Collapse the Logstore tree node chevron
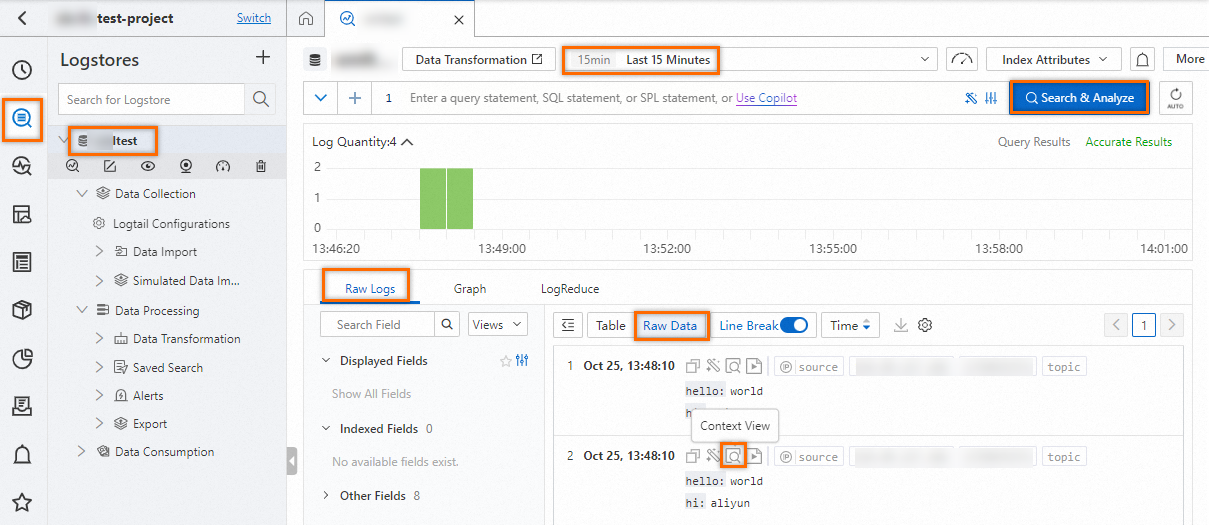Screen dimensions: 1209x525 click(x=64, y=141)
